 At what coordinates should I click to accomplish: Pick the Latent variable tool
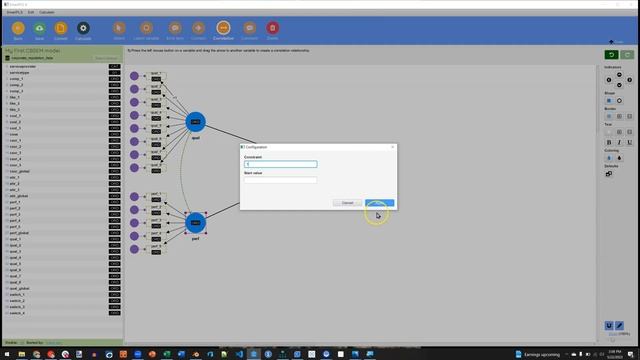tap(146, 28)
